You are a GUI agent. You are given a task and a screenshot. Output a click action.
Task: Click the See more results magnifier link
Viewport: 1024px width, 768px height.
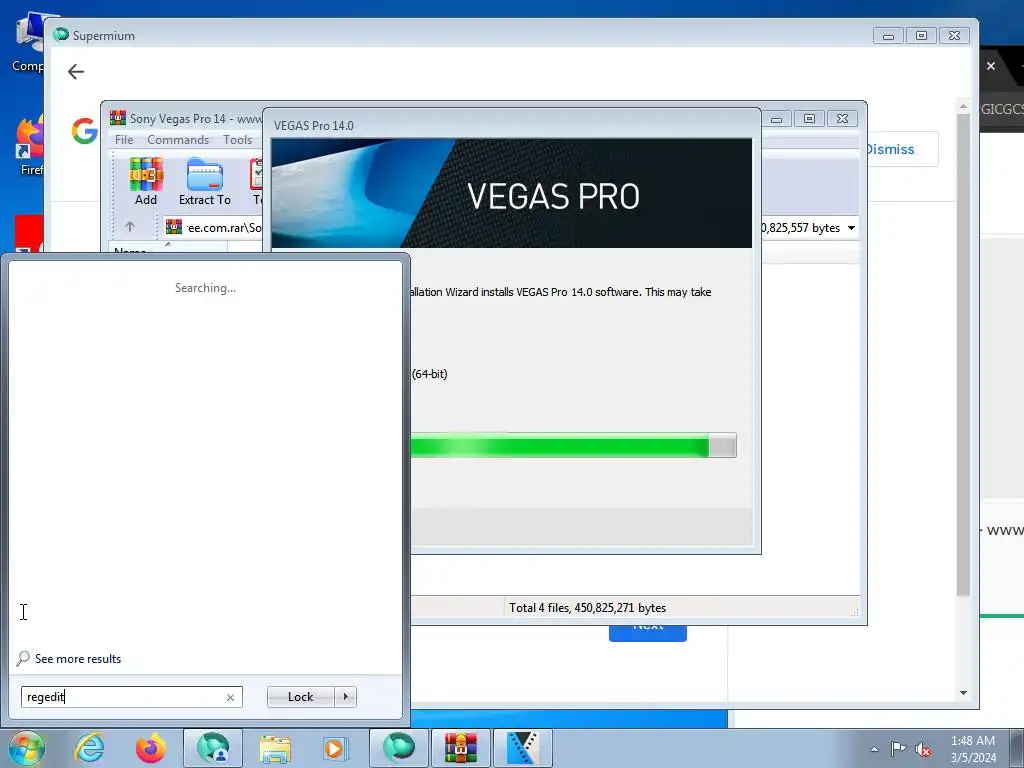click(x=69, y=658)
